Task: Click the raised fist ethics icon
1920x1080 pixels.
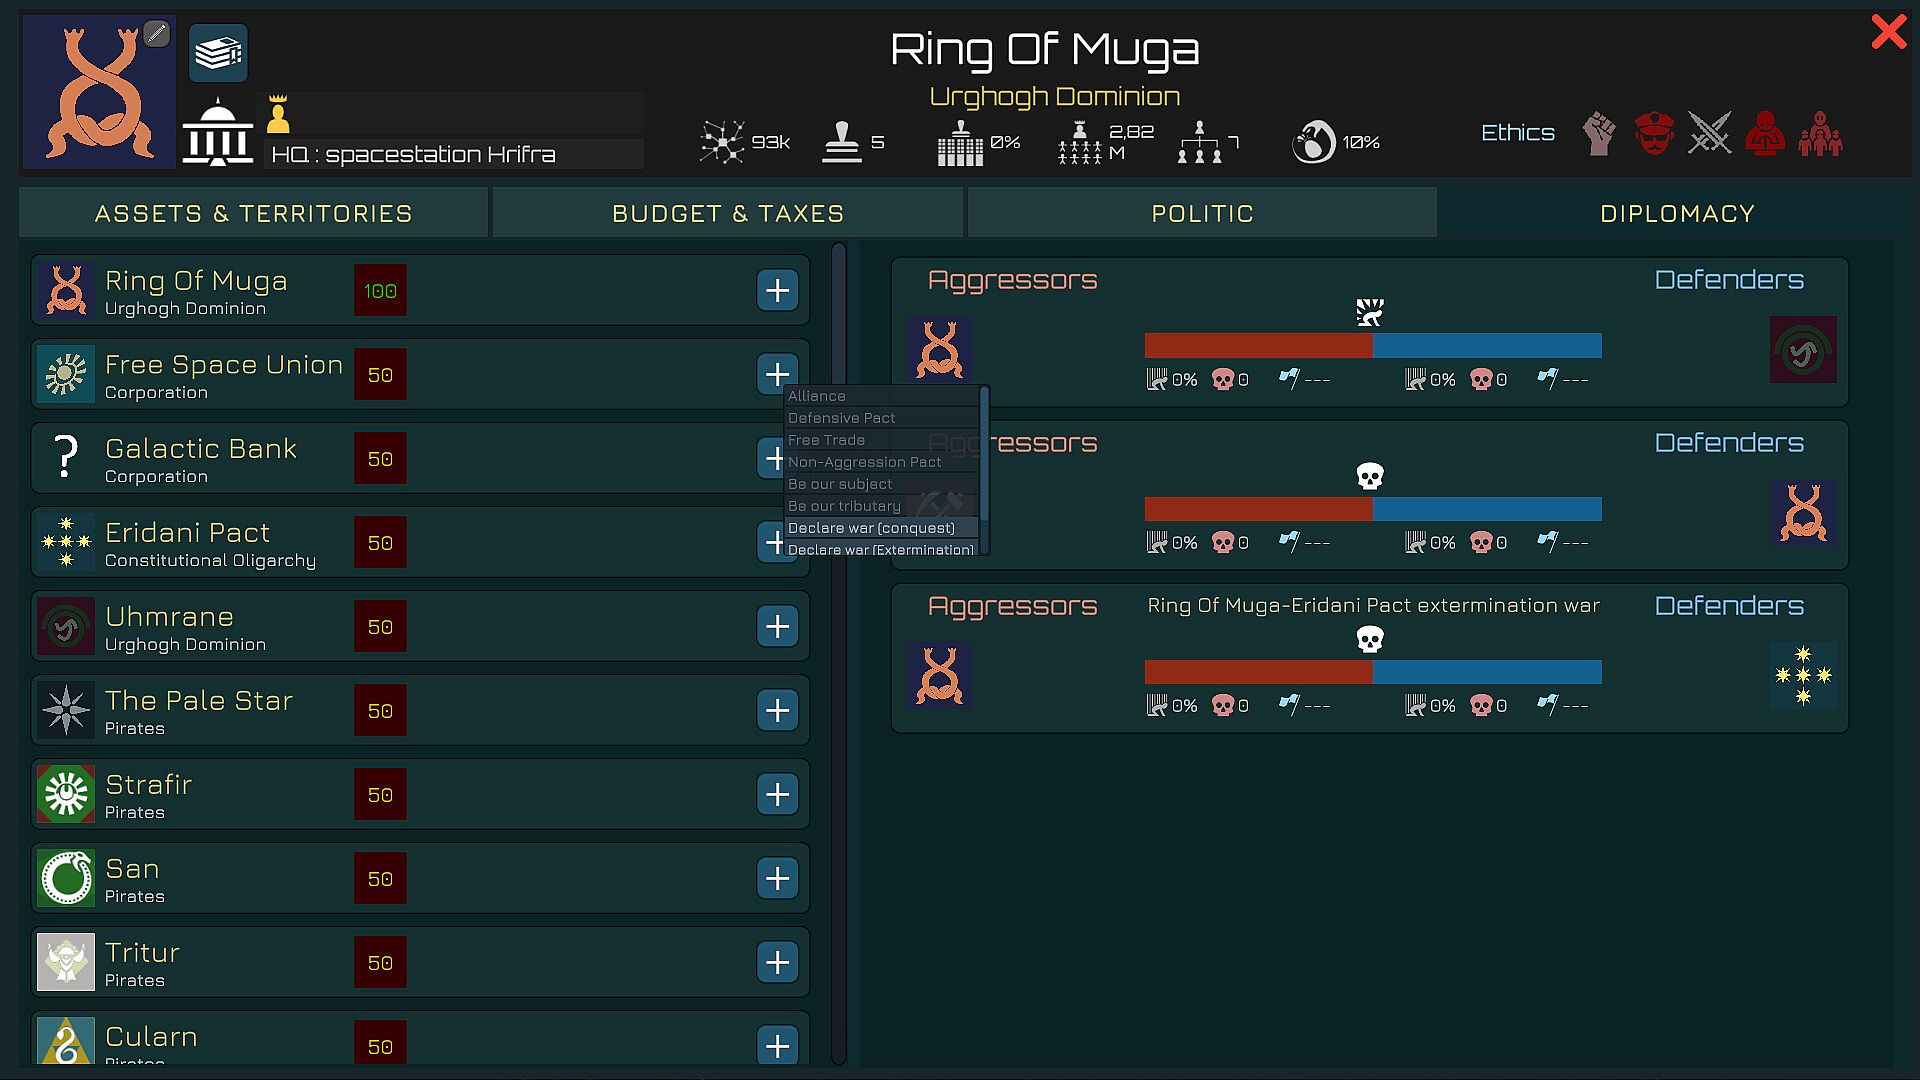Action: tap(1599, 133)
